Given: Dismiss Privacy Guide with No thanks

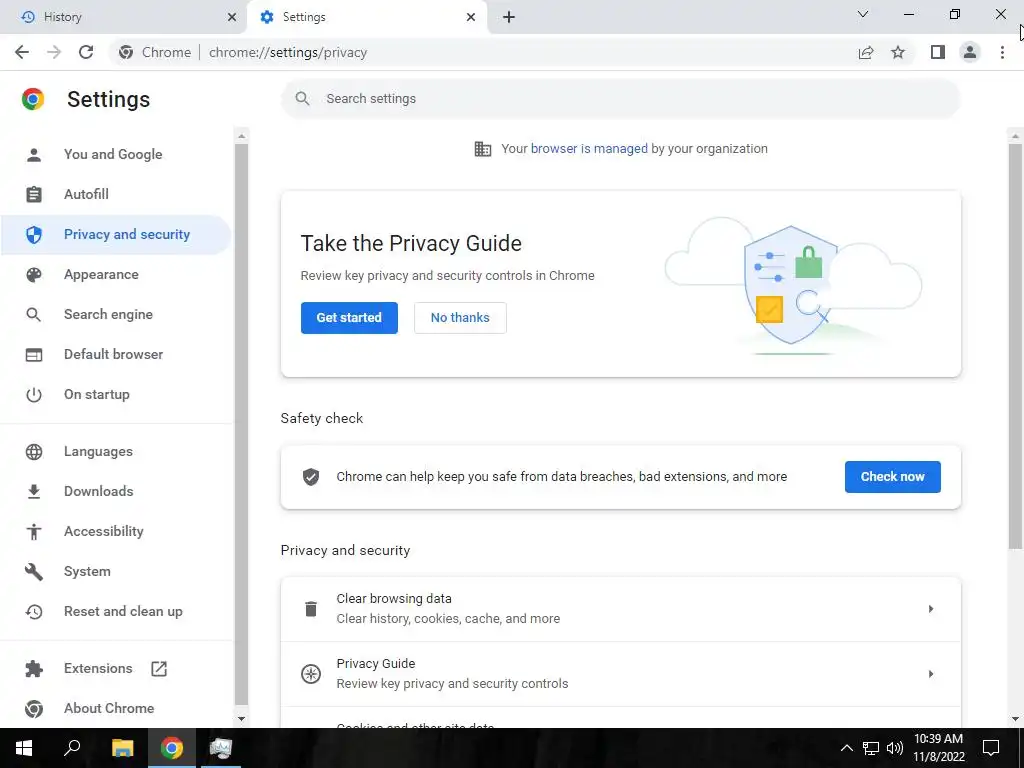Looking at the screenshot, I should 460,318.
